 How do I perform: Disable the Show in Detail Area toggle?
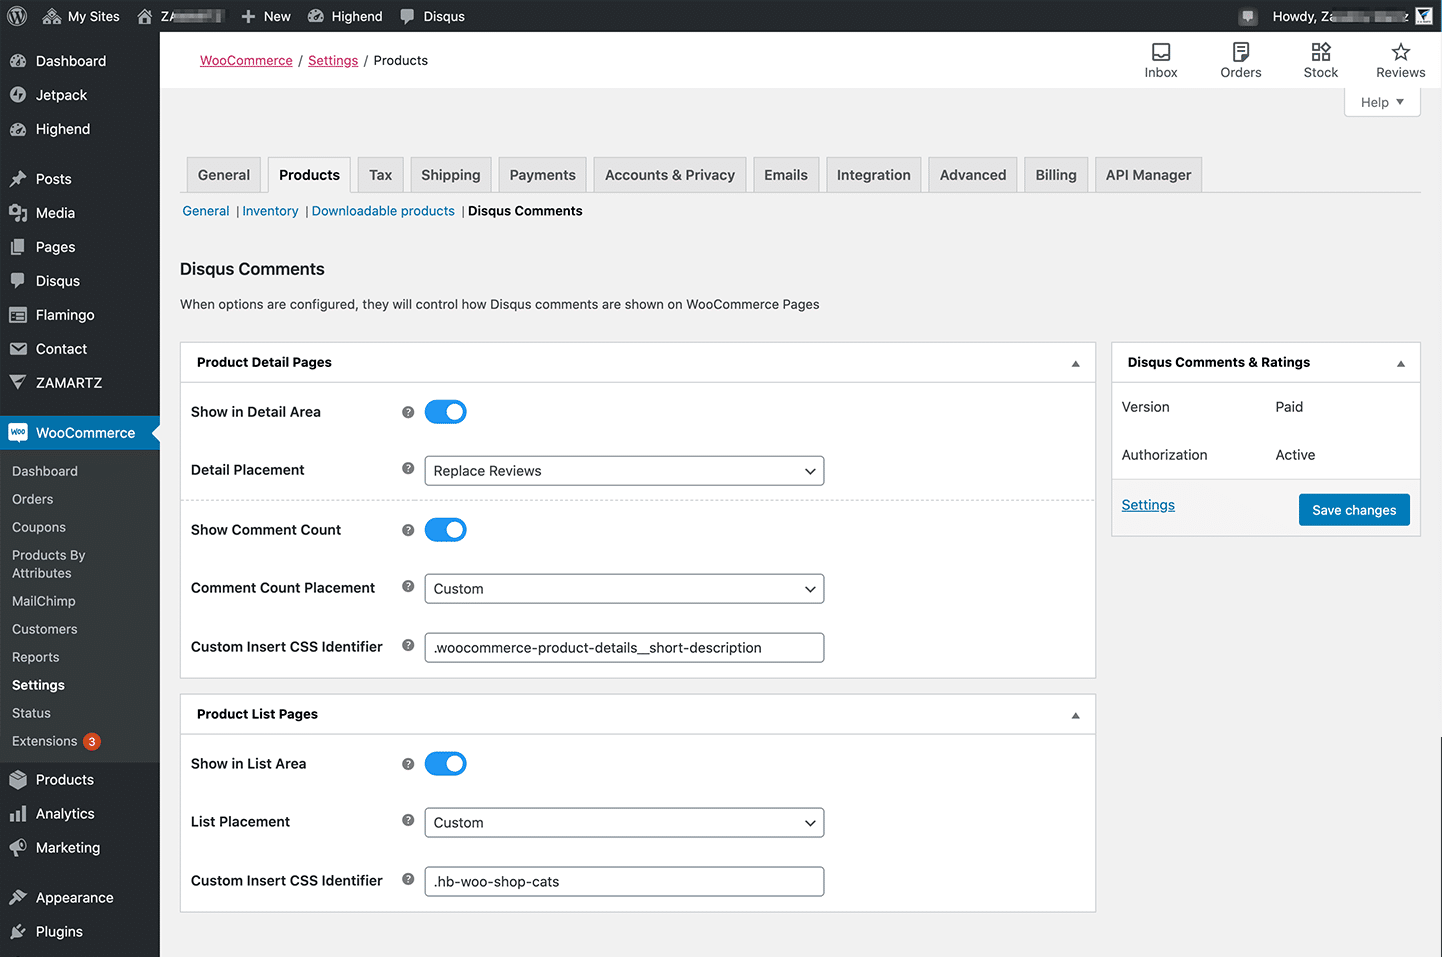[445, 411]
